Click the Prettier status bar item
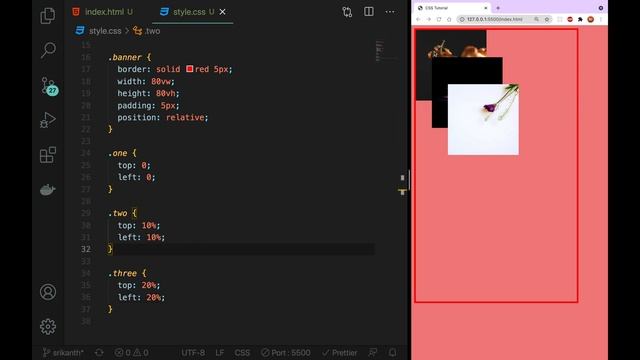This screenshot has height=360, width=640. 339,353
